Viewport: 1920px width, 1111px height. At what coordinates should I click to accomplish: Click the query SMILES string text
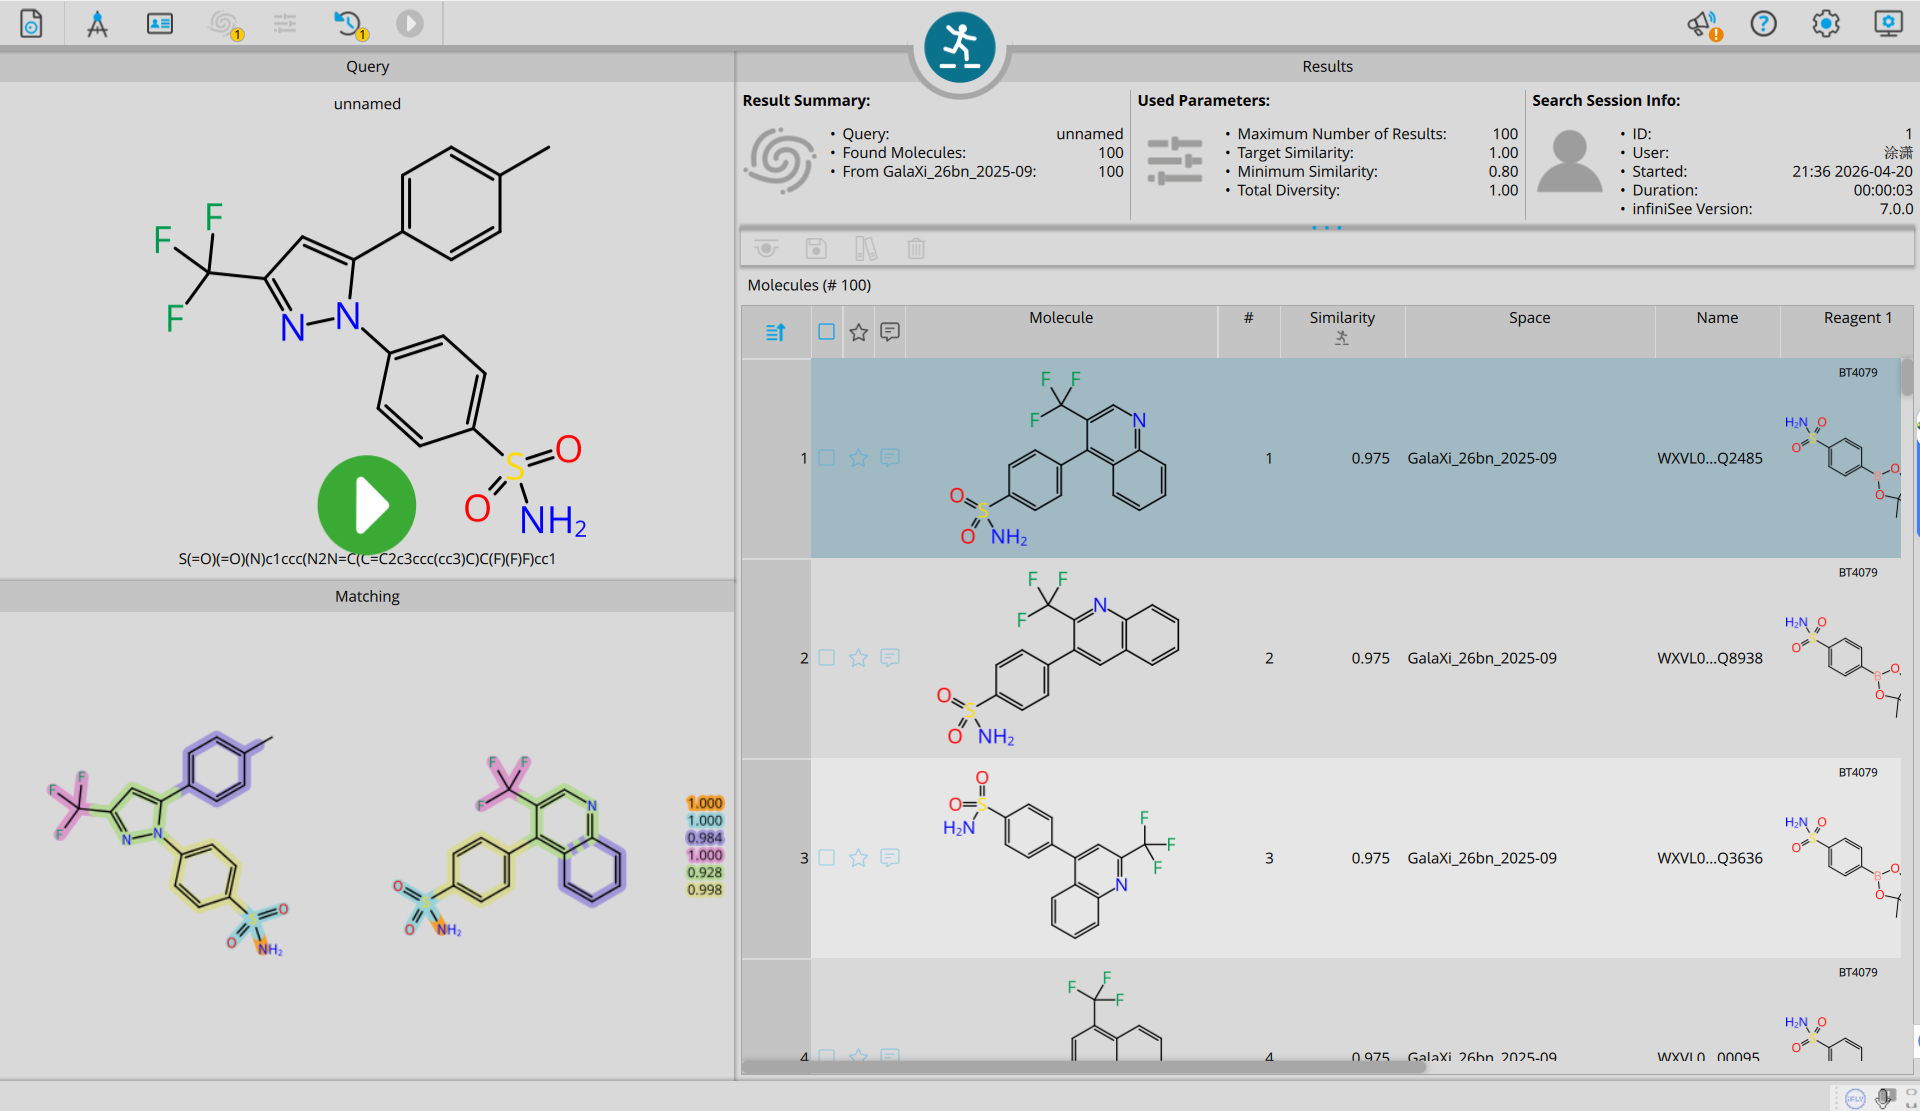(367, 559)
